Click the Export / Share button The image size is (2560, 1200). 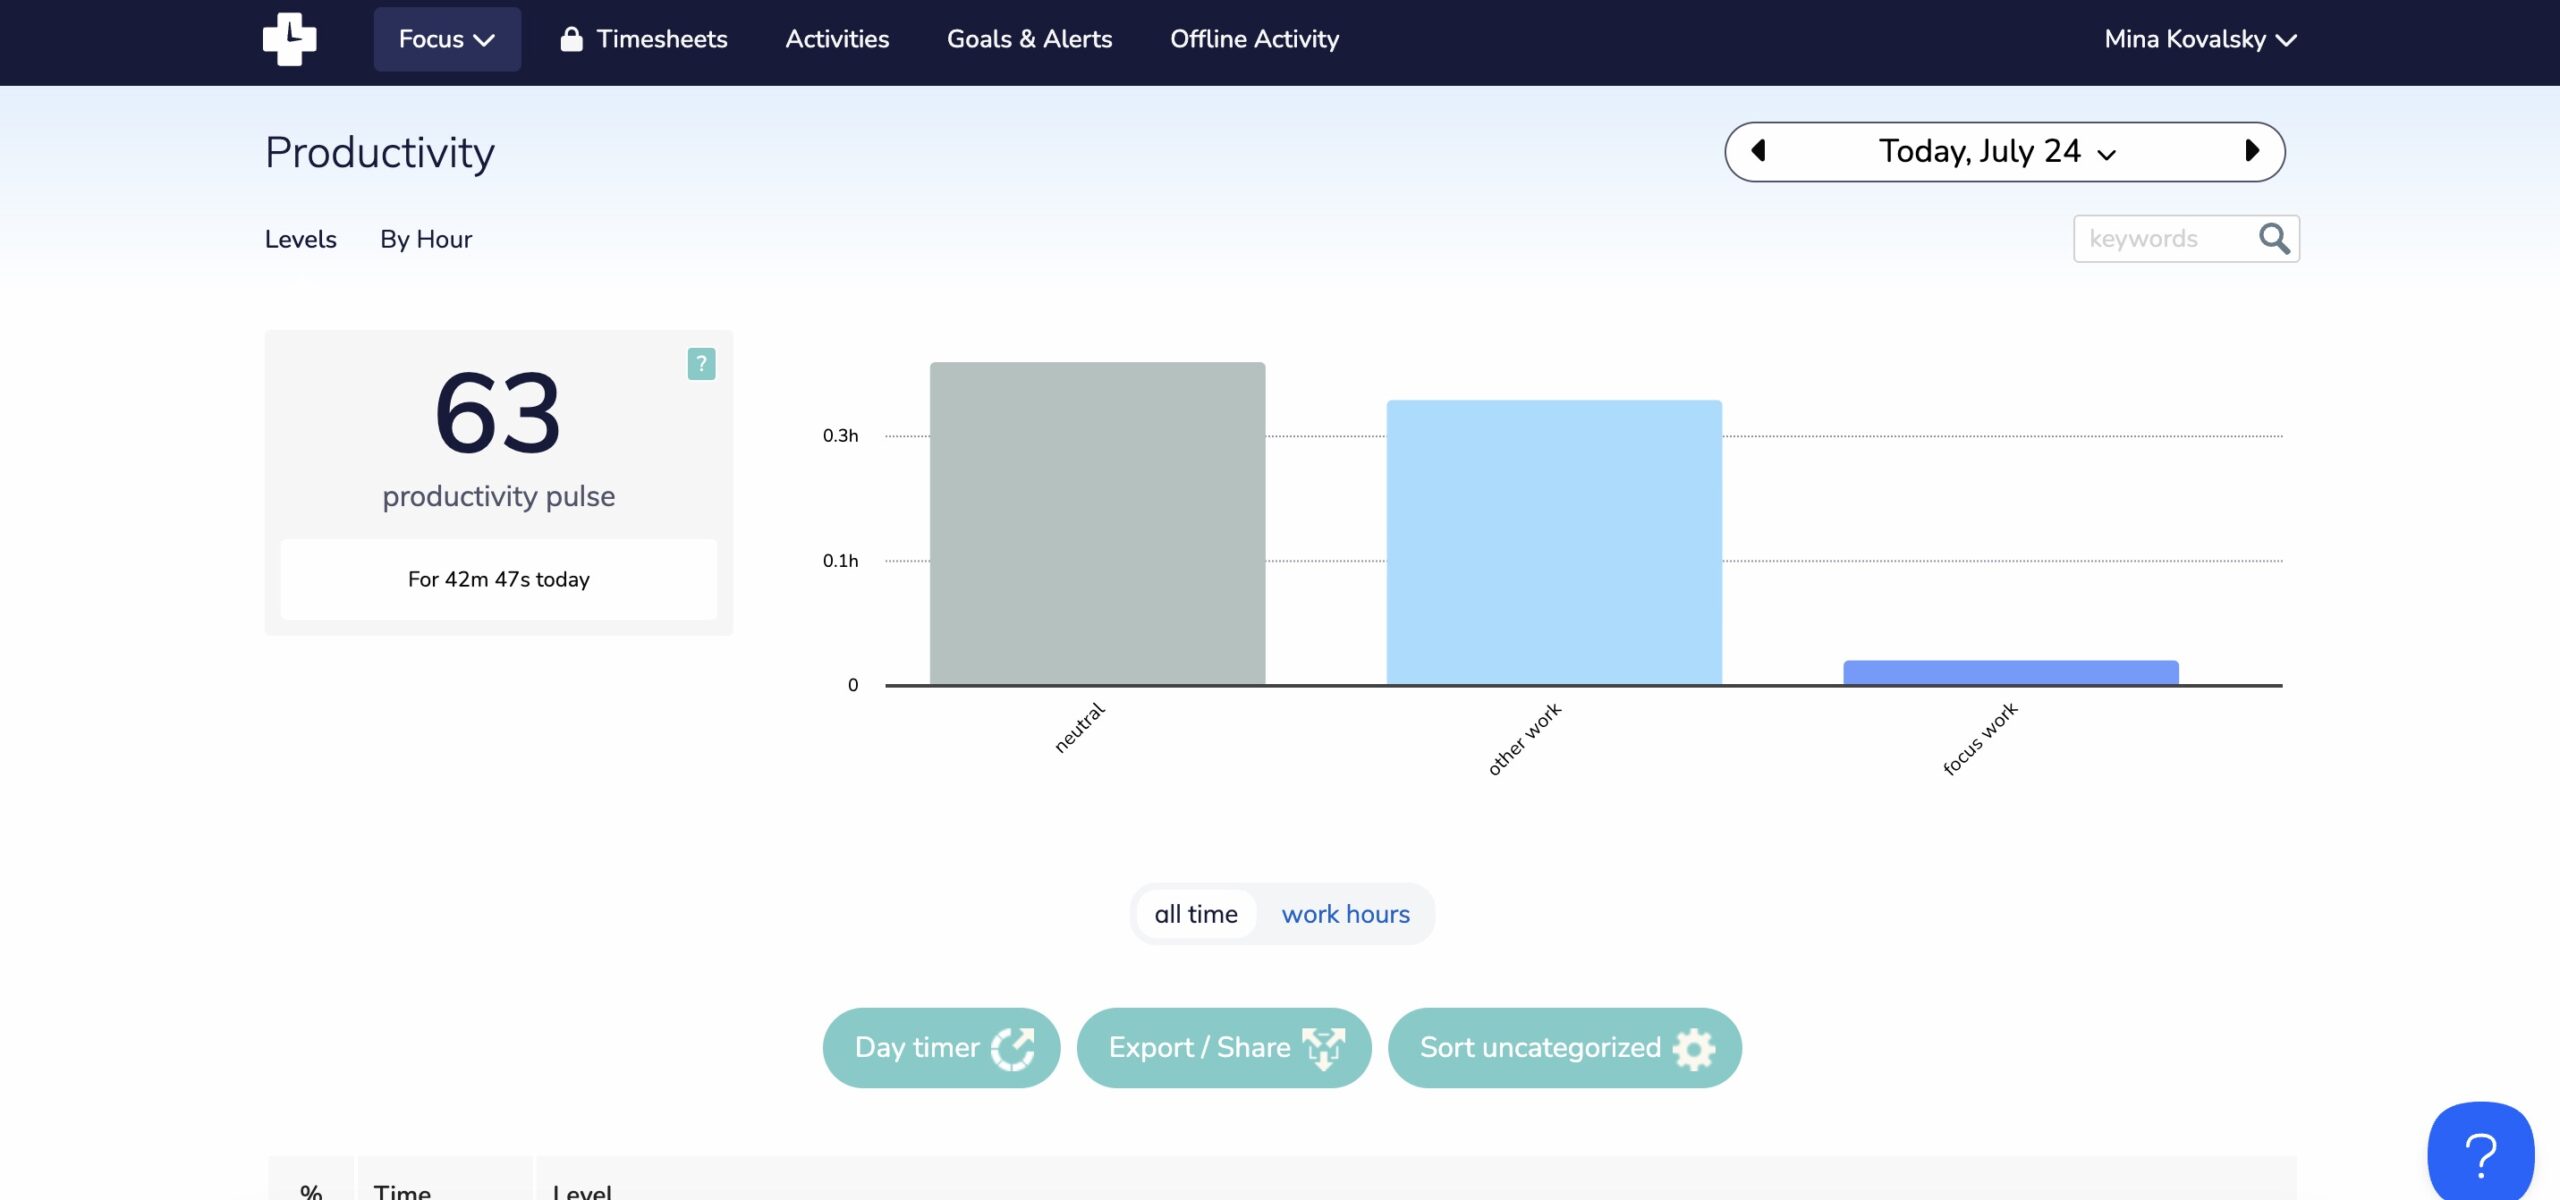[1224, 1048]
